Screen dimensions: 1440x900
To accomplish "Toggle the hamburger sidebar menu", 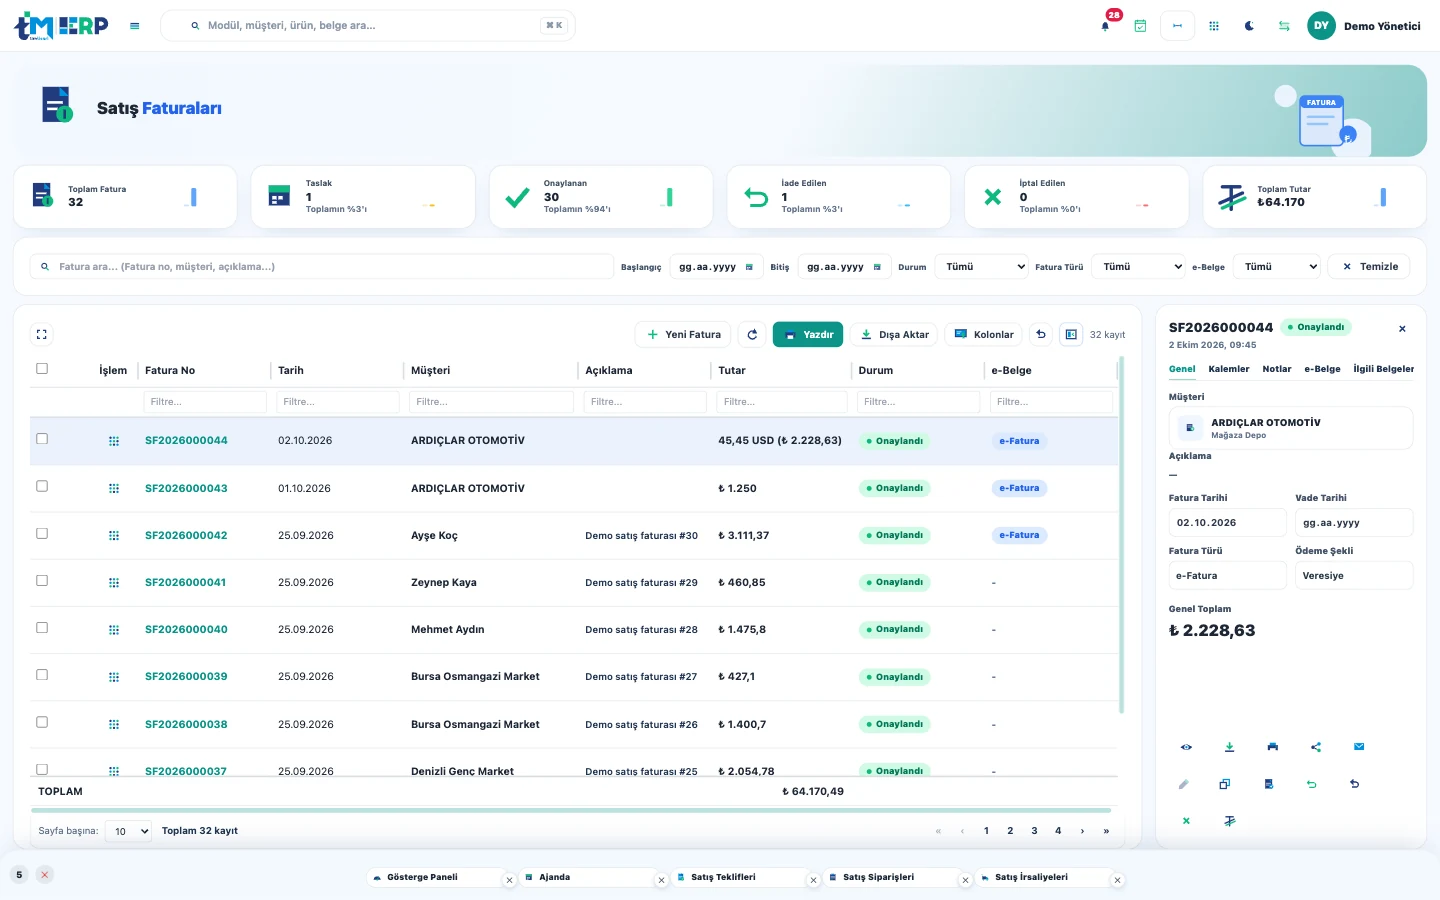I will [x=135, y=26].
